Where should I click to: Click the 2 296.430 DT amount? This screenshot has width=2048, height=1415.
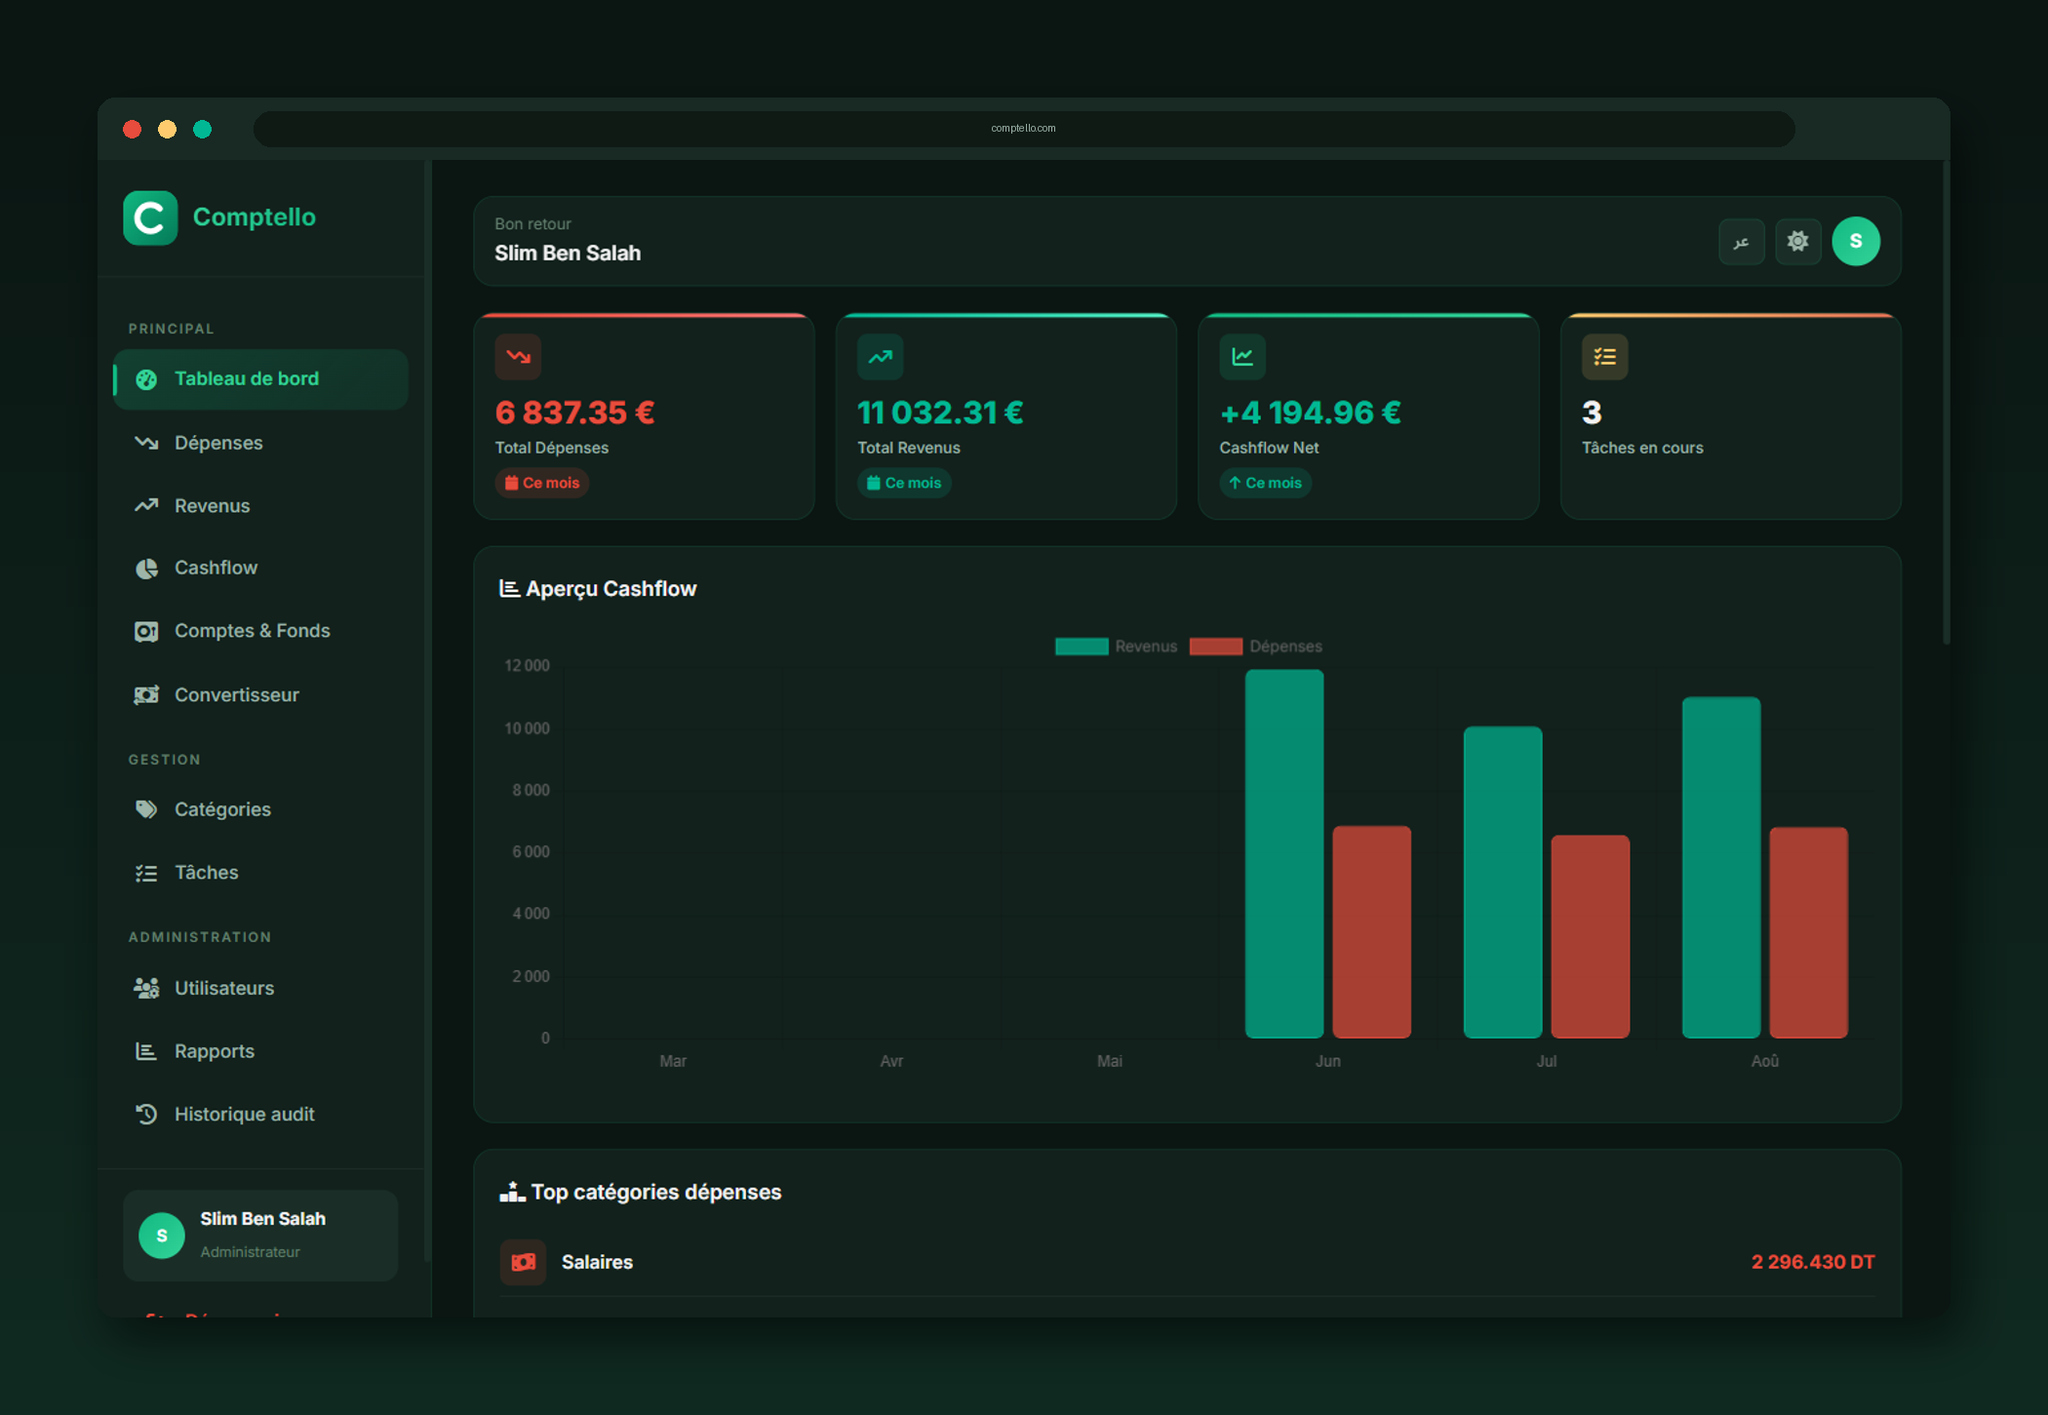1813,1262
